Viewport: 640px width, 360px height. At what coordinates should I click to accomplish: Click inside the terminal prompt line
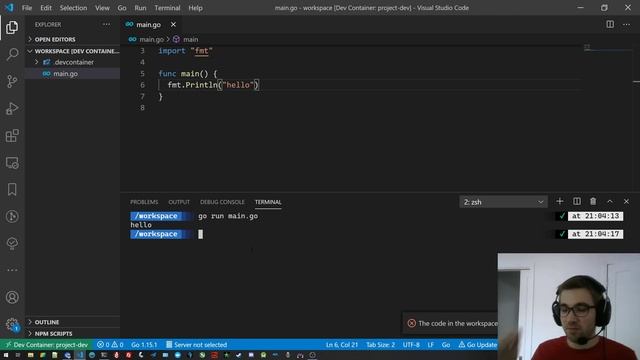200,234
